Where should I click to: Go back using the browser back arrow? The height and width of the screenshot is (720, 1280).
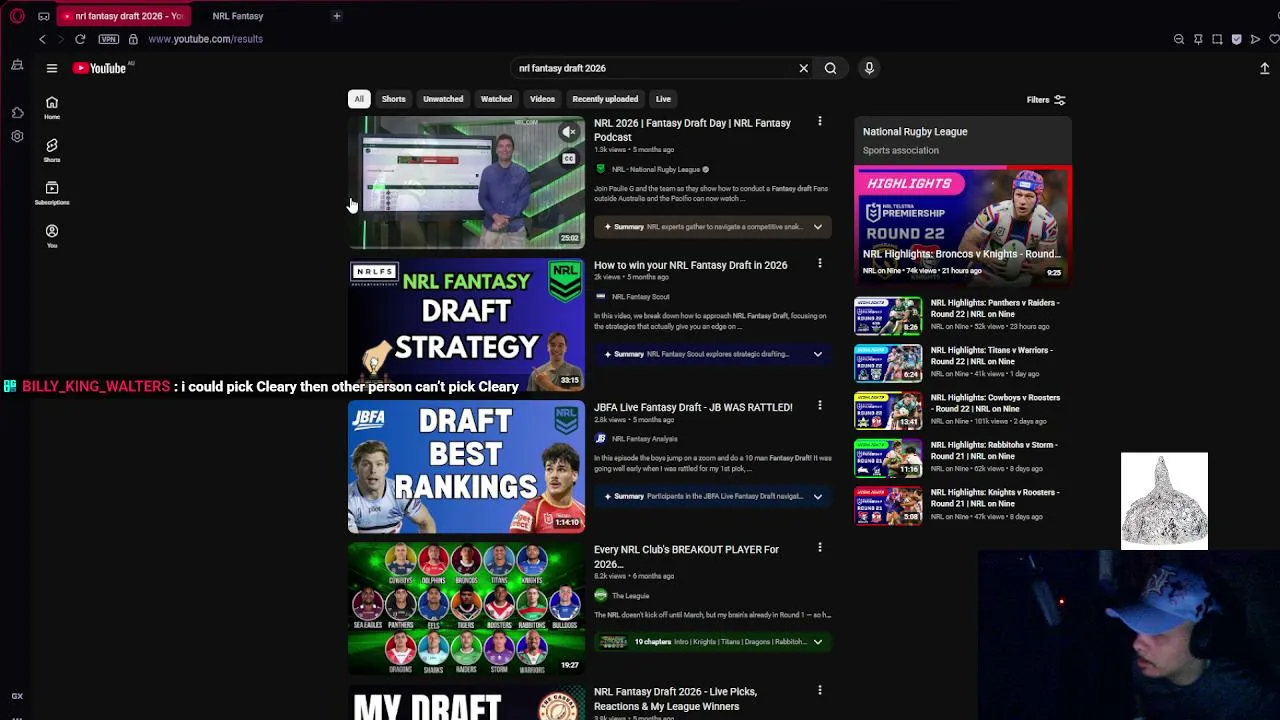(x=42, y=39)
